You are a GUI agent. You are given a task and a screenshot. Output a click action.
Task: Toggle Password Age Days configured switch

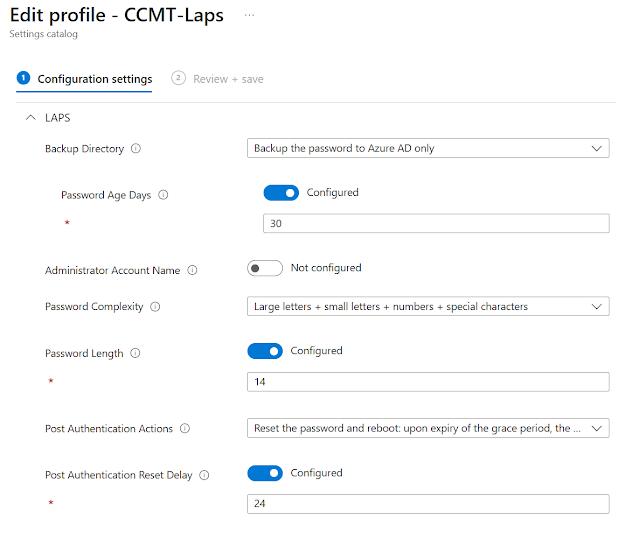tap(281, 193)
